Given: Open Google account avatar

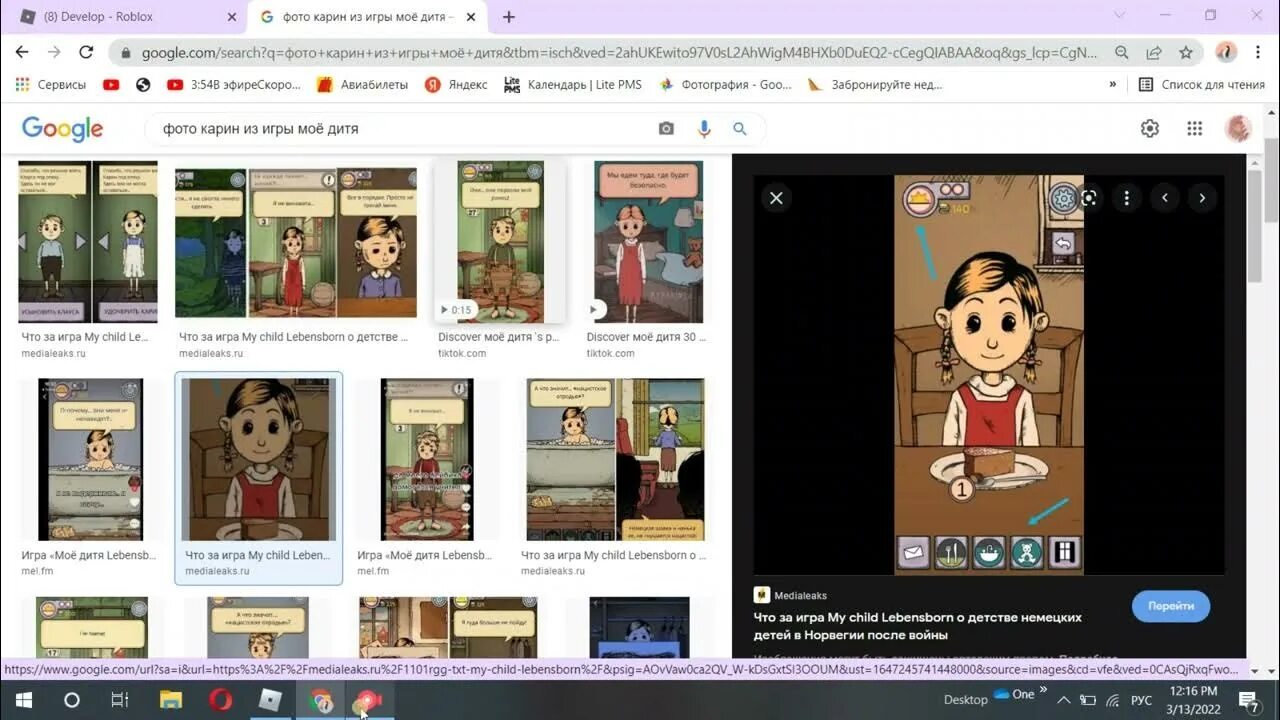Looking at the screenshot, I should pos(1238,128).
